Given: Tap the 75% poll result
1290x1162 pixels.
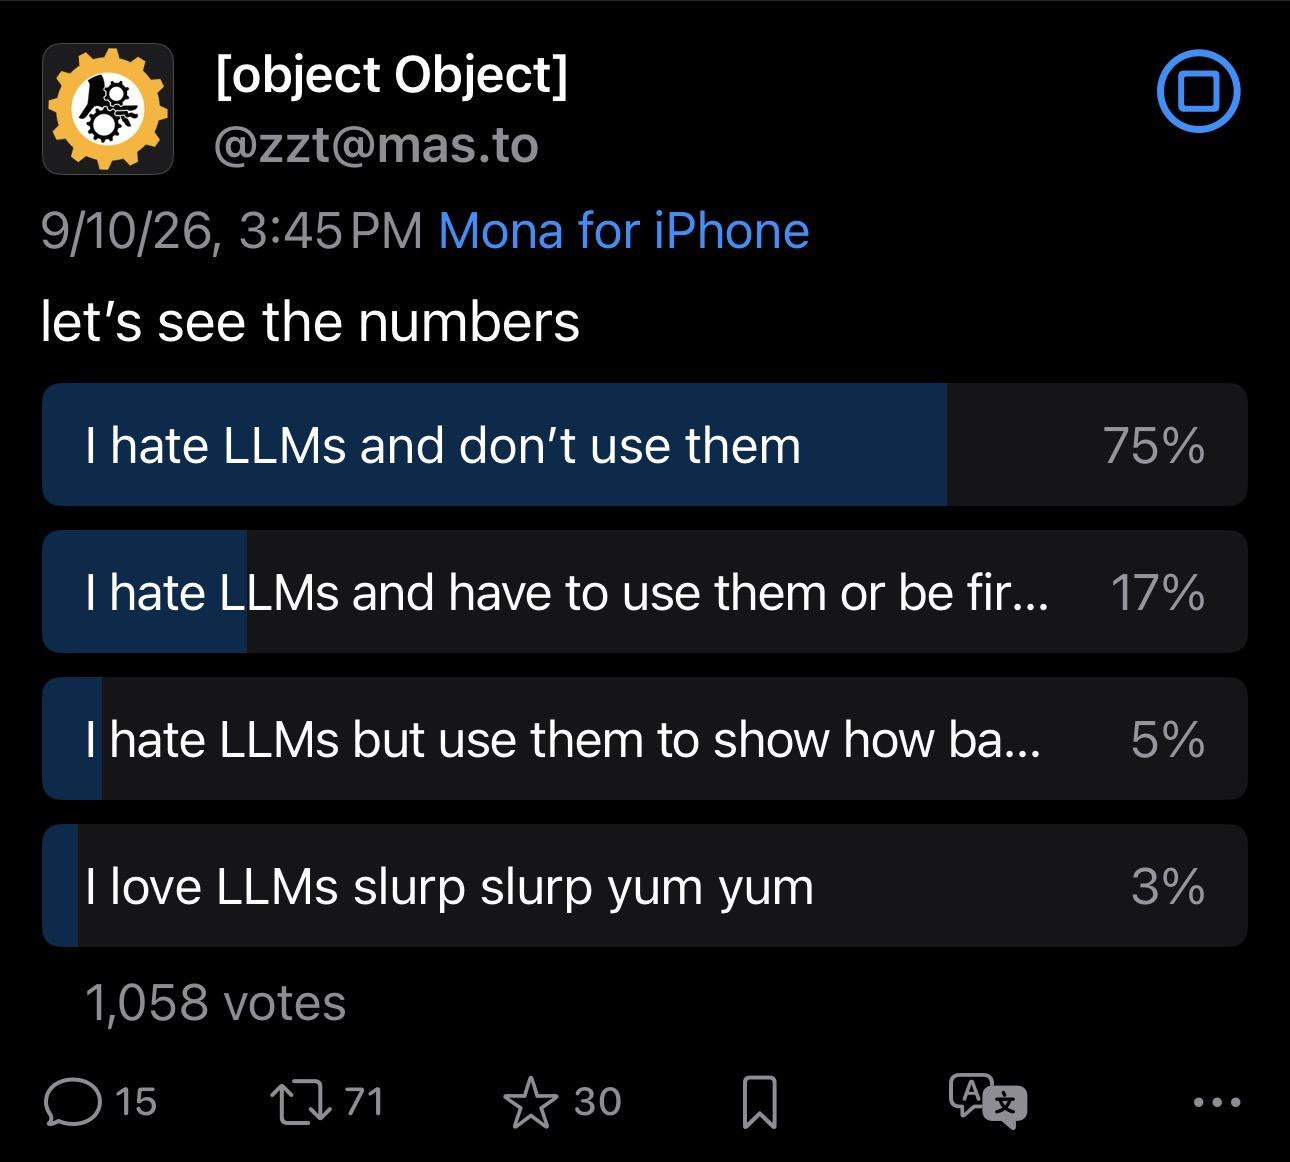Looking at the screenshot, I should tap(1154, 445).
